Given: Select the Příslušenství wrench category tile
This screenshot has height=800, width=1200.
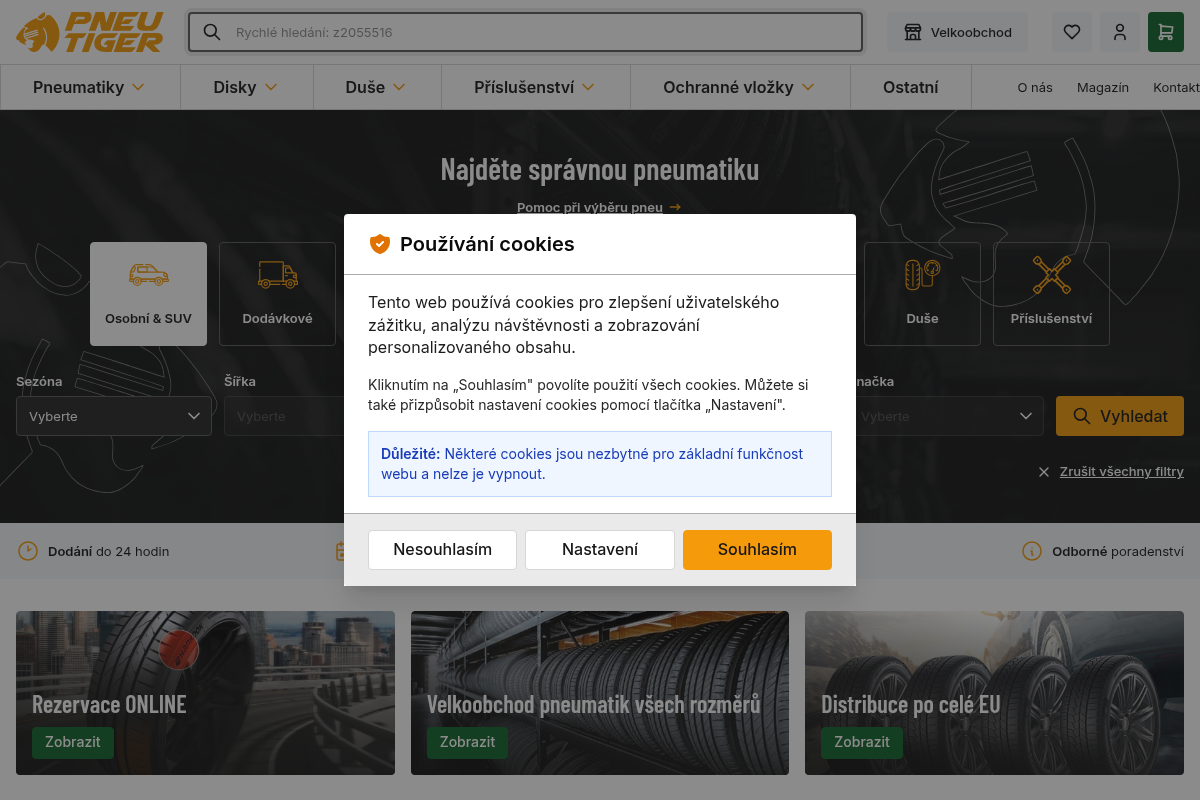Looking at the screenshot, I should [1052, 294].
